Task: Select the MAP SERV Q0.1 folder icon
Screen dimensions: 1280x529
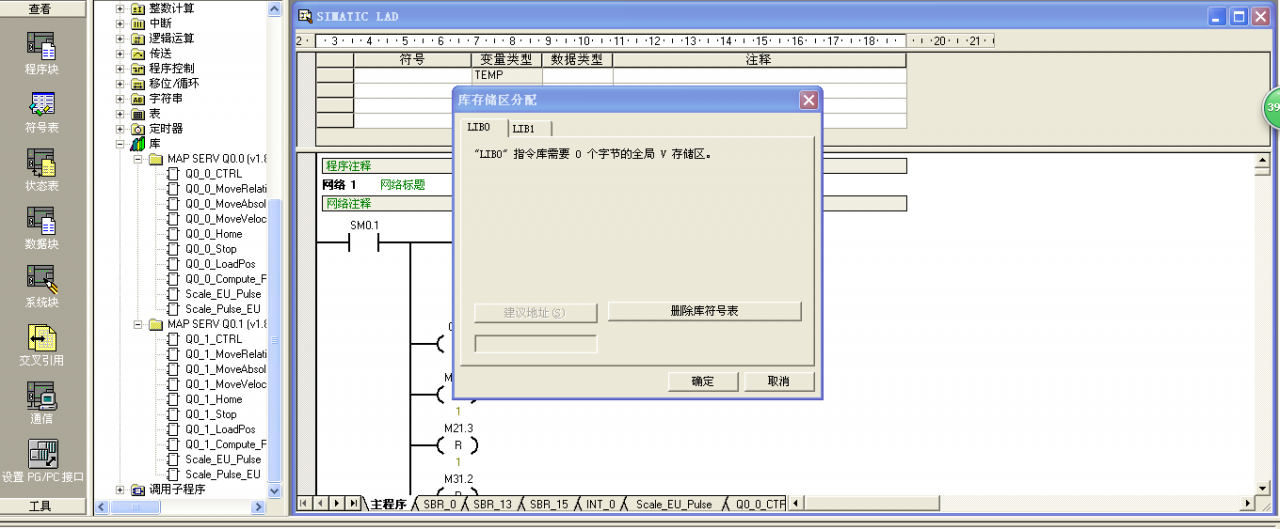Action: coord(156,324)
